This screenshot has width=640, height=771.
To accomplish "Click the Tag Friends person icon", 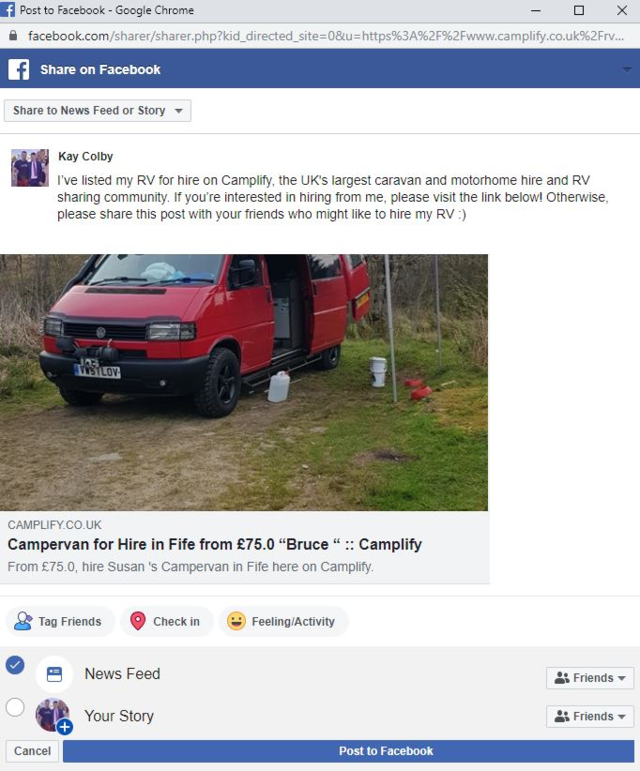I will pyautogui.click(x=23, y=621).
